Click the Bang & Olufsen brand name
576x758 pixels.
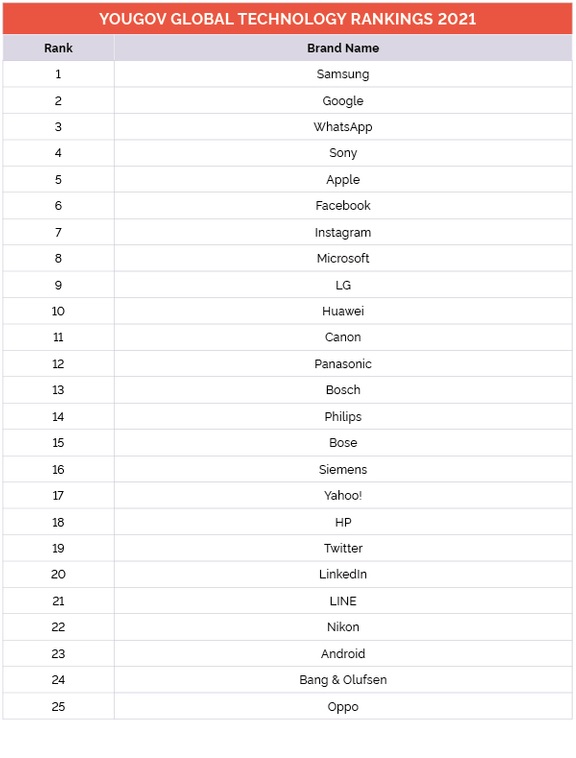point(343,680)
